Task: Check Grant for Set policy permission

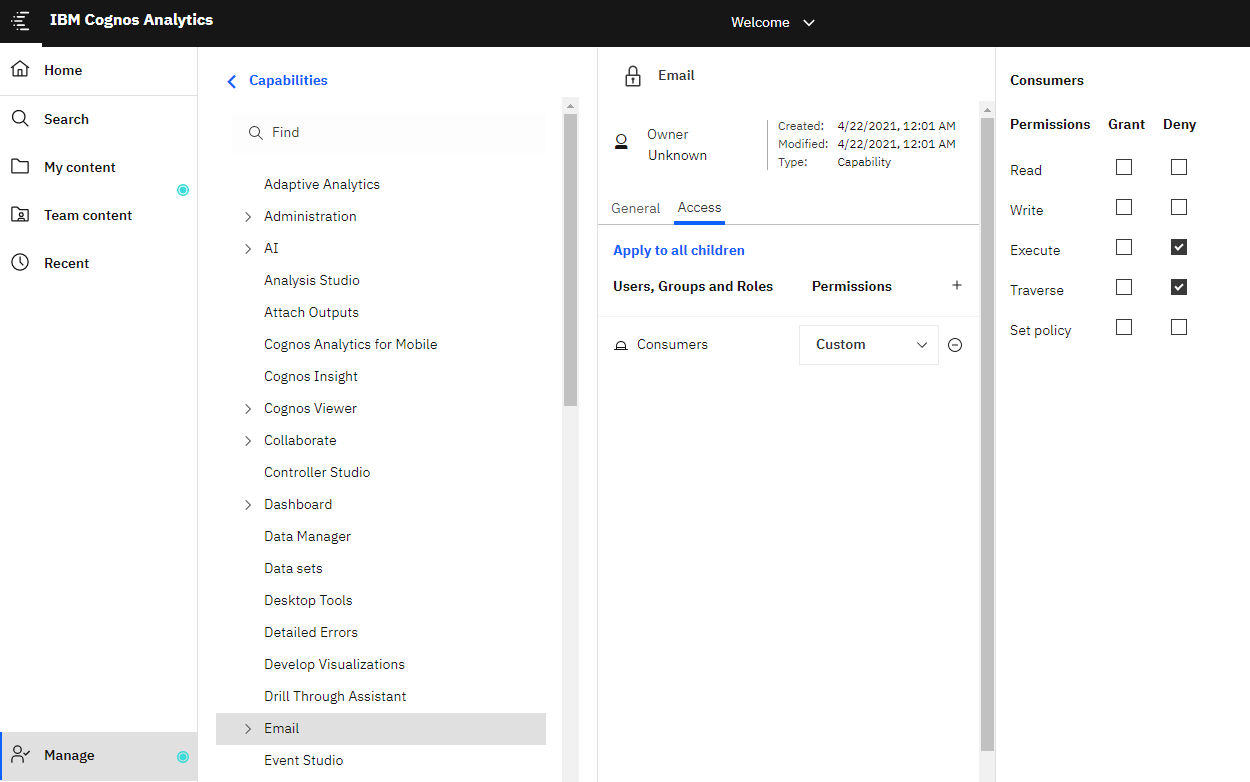Action: coord(1124,327)
